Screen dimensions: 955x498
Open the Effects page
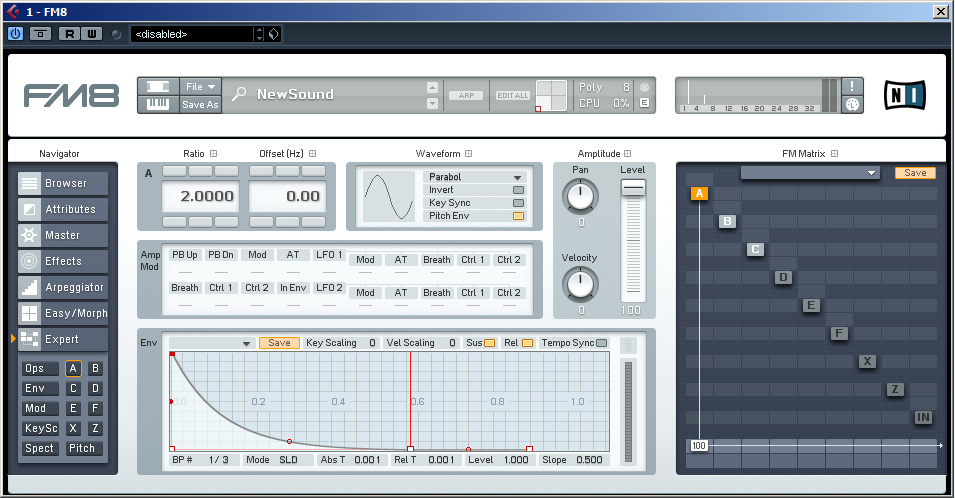[63, 261]
